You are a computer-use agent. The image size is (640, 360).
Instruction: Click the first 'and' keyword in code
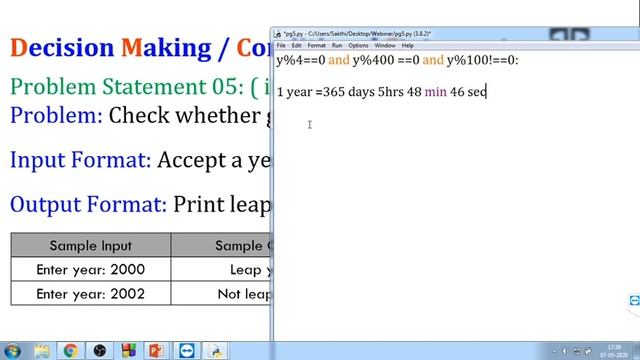339,60
